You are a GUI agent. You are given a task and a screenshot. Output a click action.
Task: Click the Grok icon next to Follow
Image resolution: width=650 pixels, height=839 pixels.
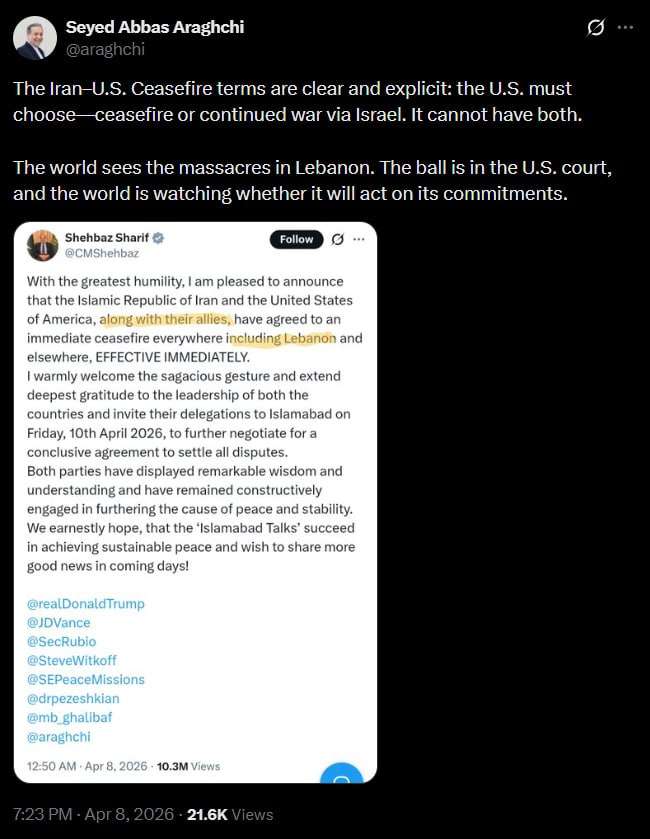coord(337,239)
